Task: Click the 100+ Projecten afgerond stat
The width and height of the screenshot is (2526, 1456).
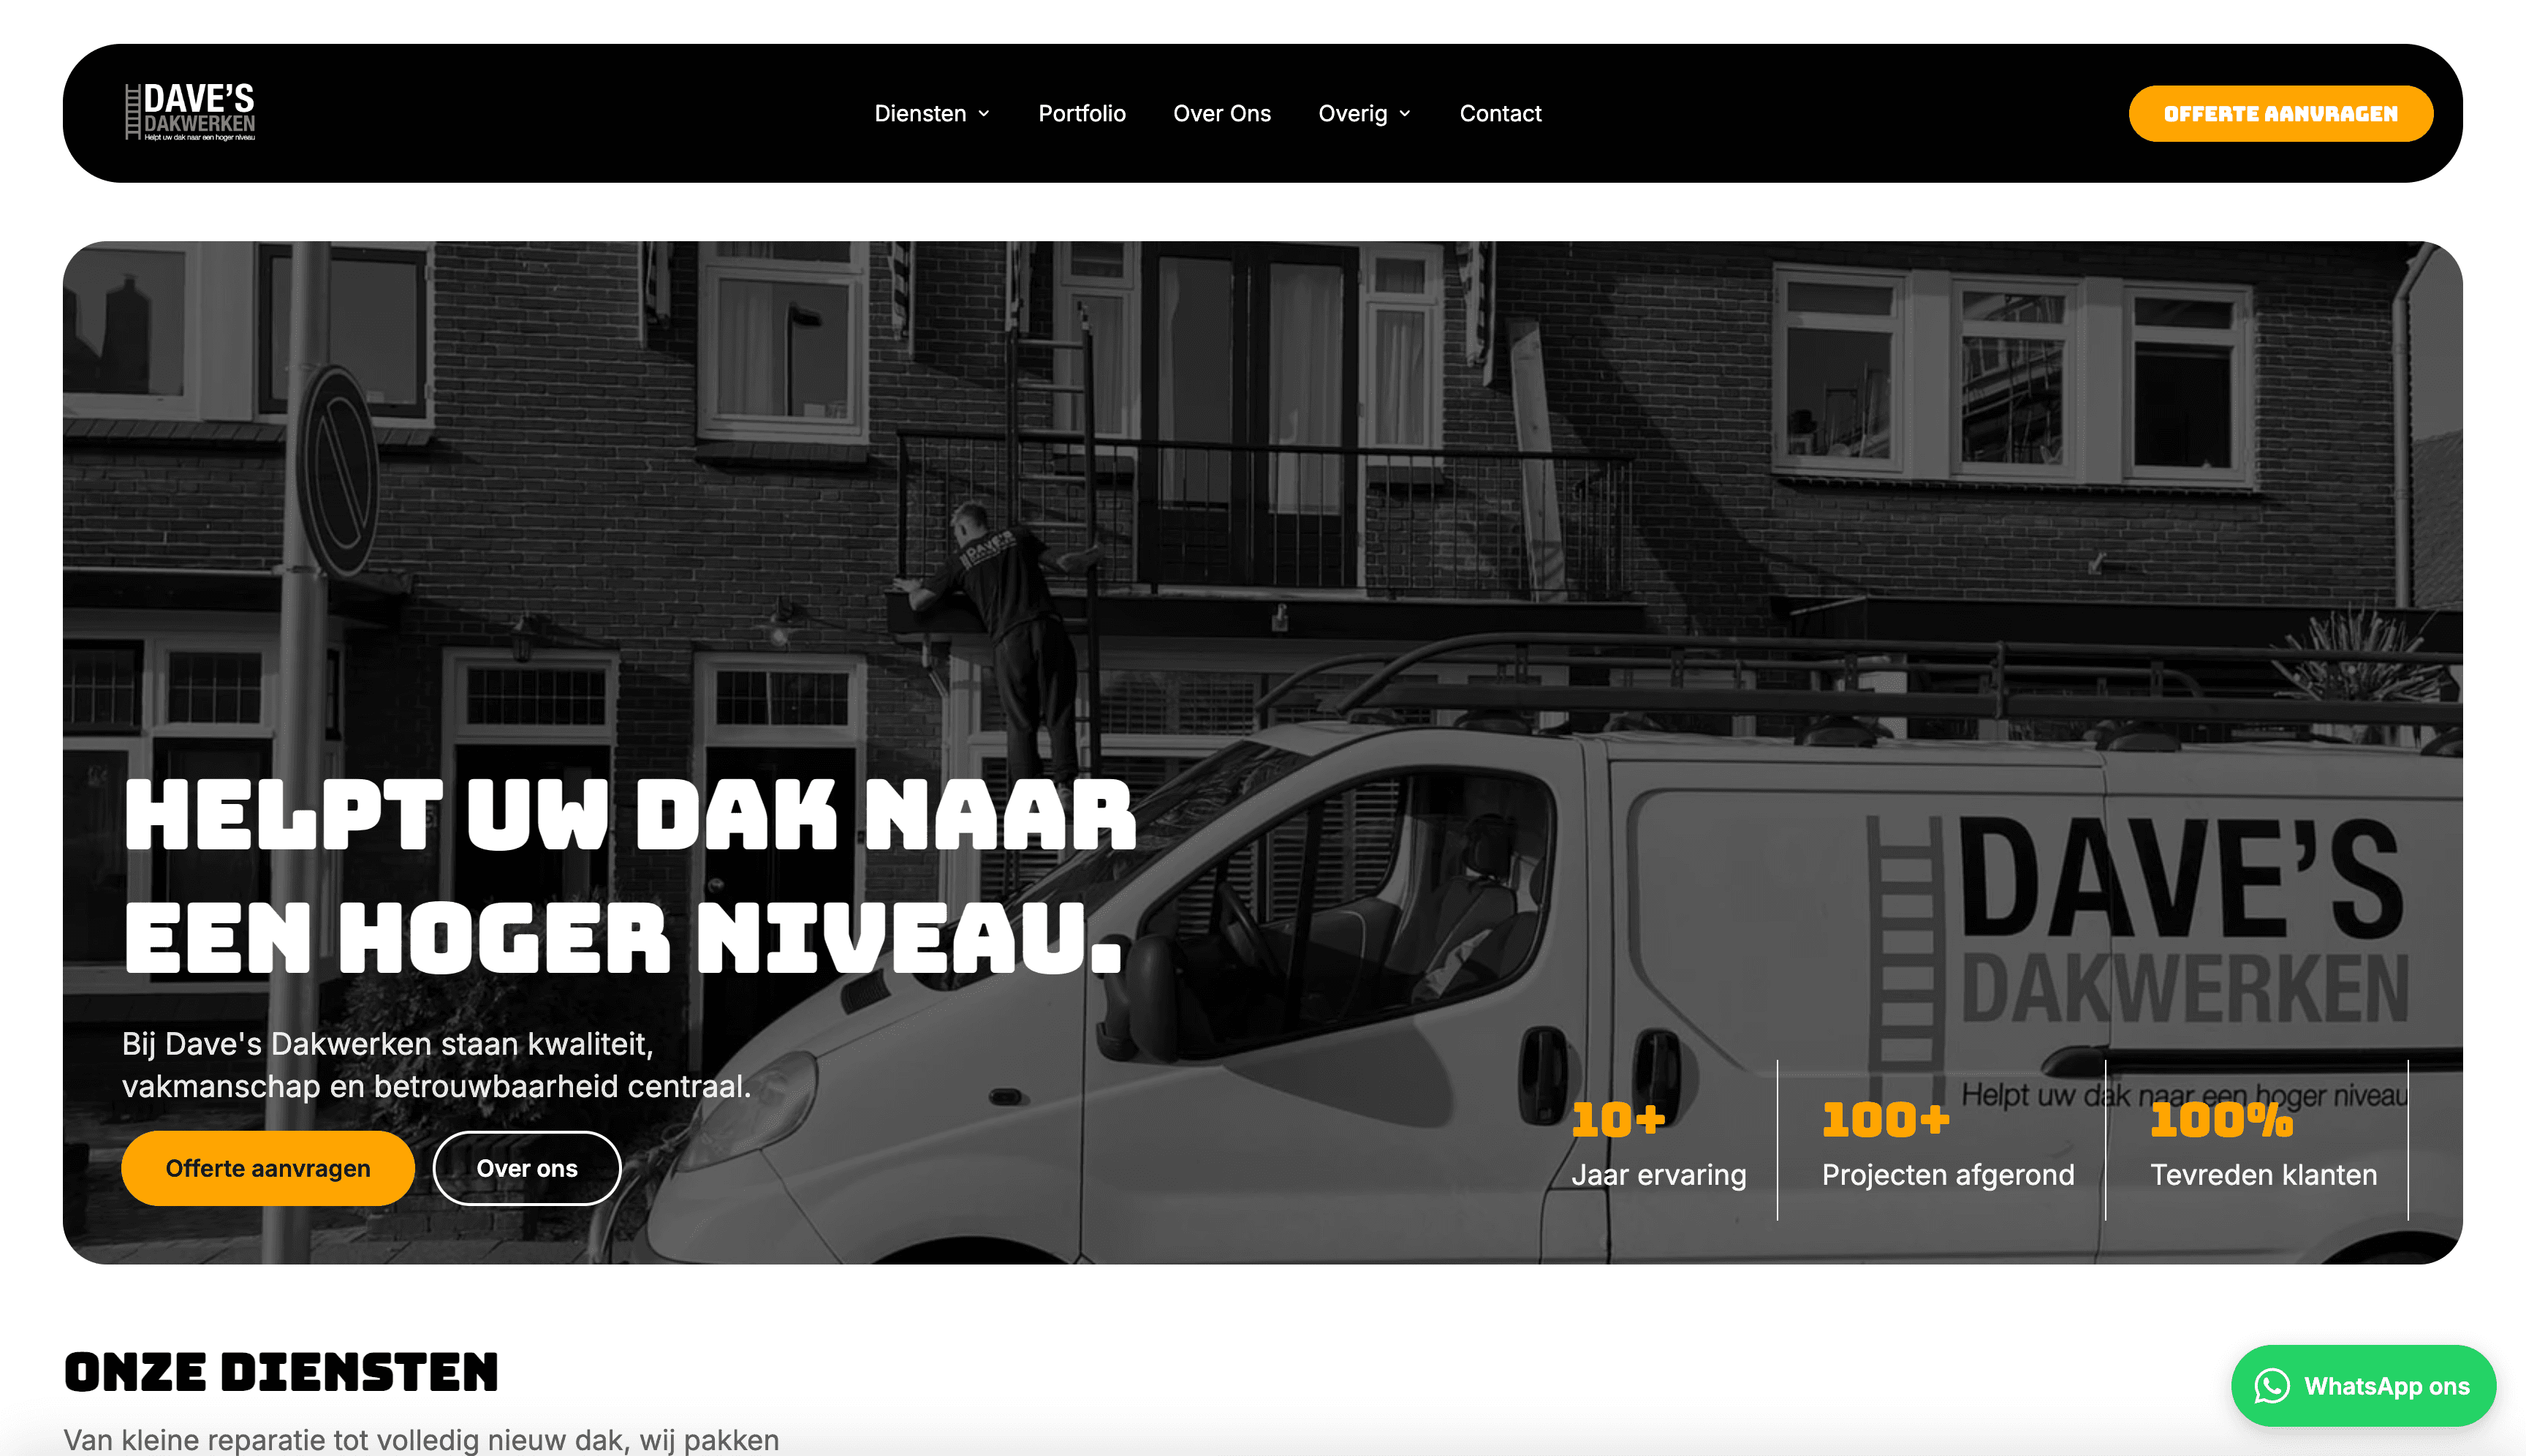Action: pos(1947,1145)
